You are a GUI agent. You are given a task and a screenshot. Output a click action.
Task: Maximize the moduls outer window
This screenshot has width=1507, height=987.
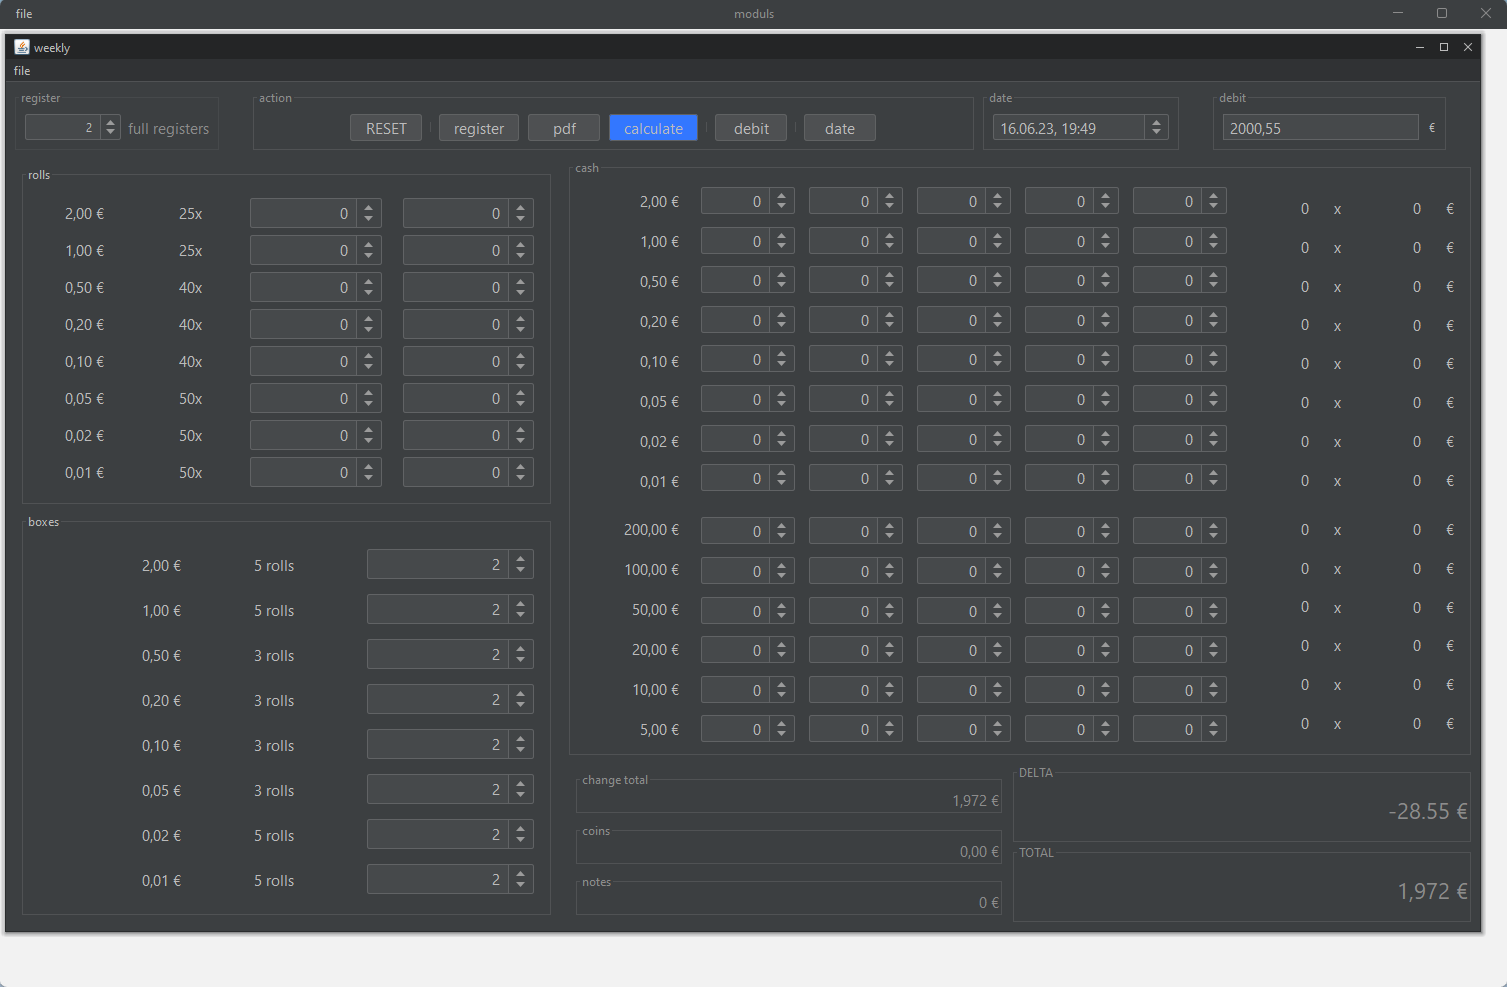[1442, 13]
